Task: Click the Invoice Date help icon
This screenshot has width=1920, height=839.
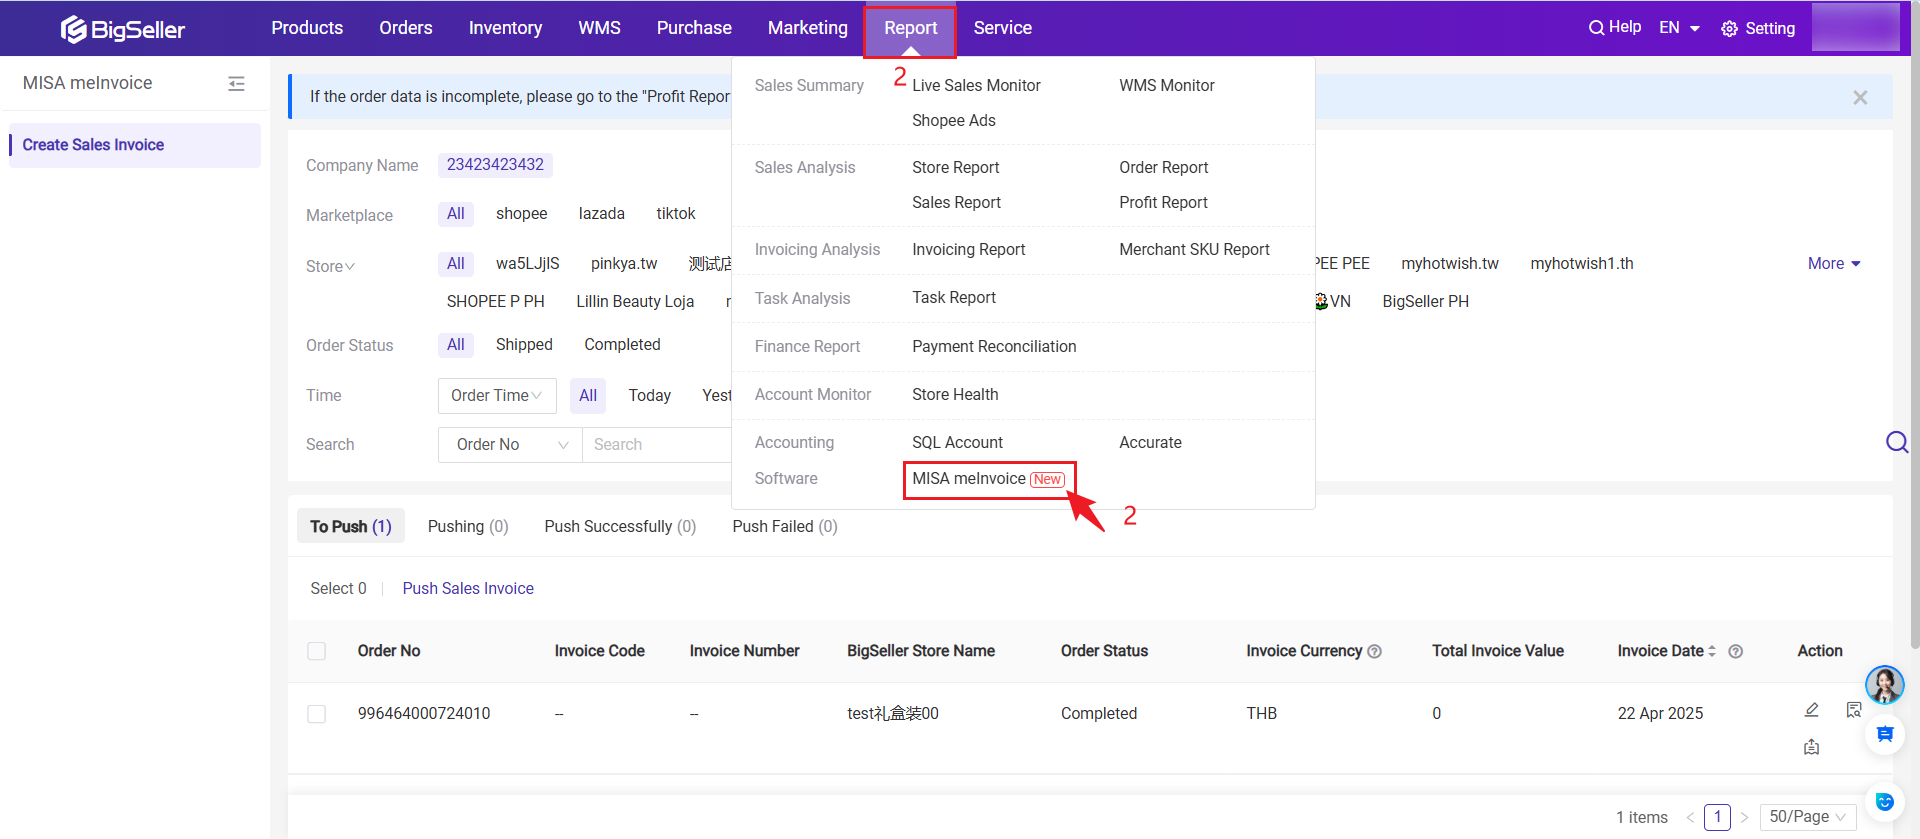Action: coord(1736,651)
